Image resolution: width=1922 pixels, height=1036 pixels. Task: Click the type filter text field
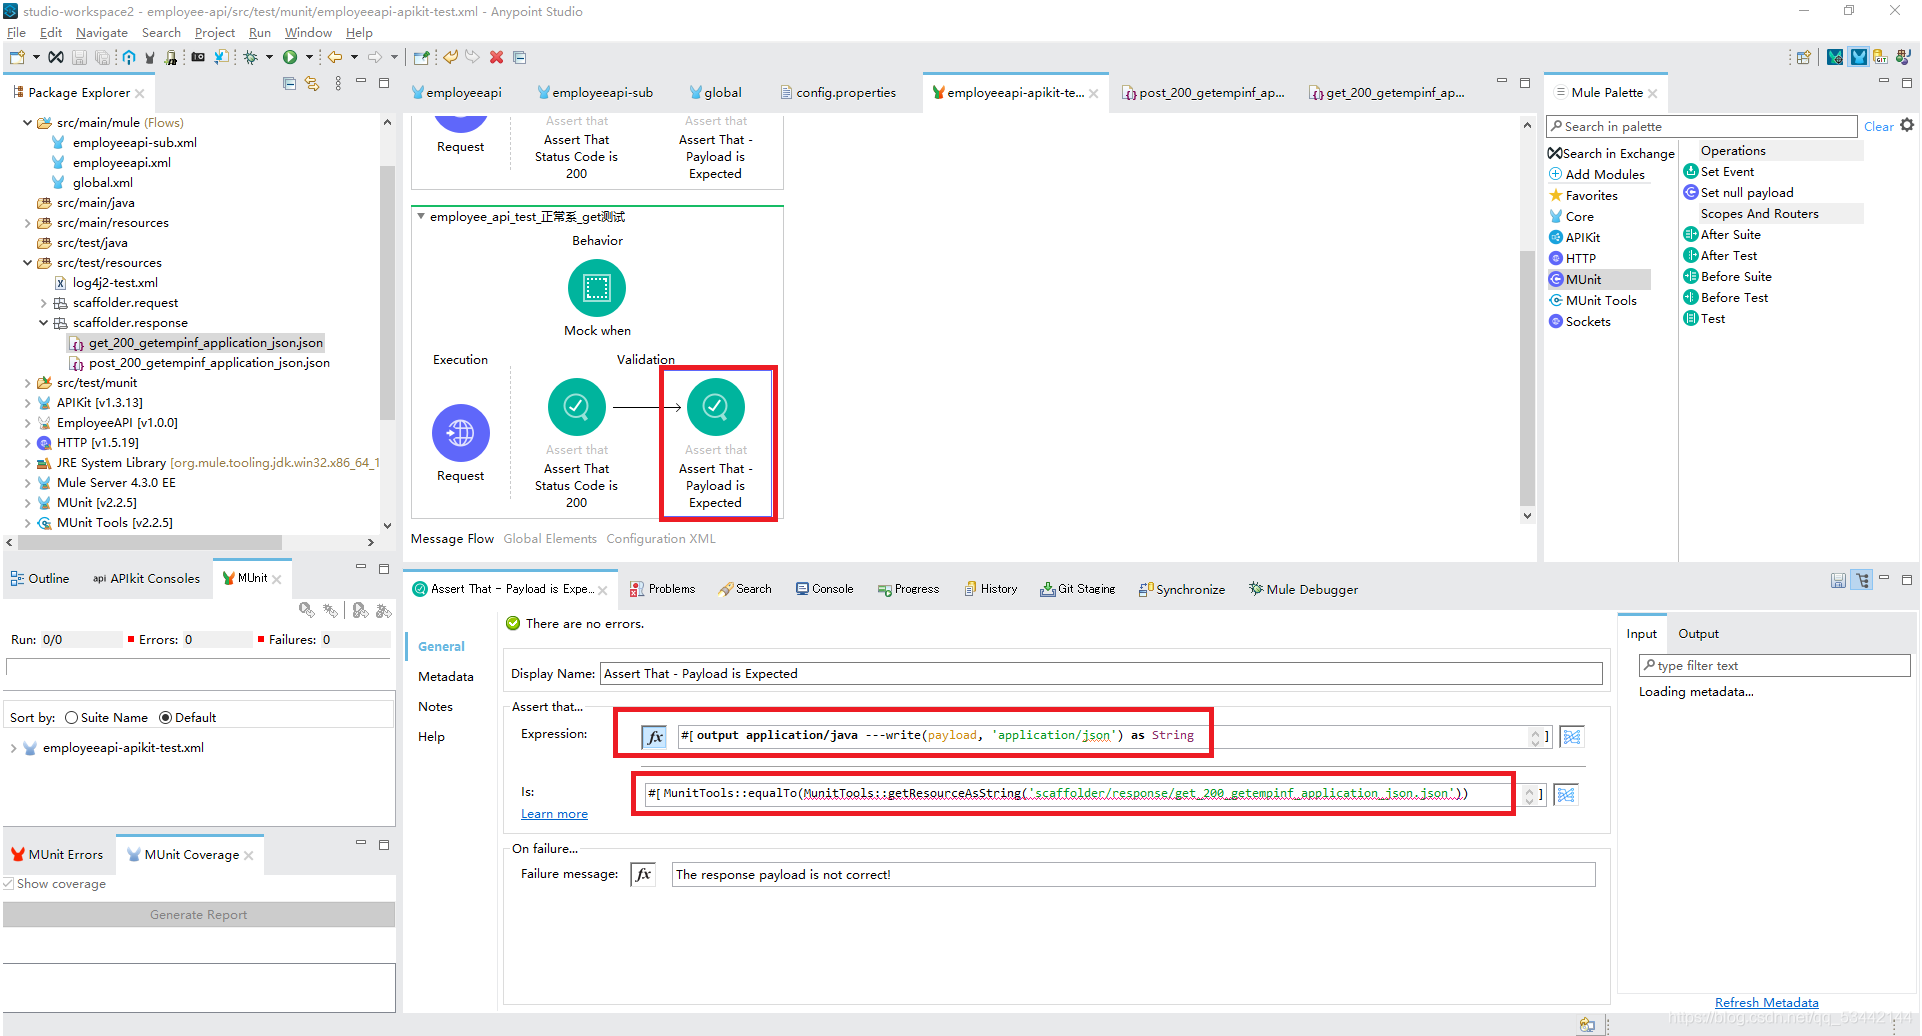[x=1774, y=666]
